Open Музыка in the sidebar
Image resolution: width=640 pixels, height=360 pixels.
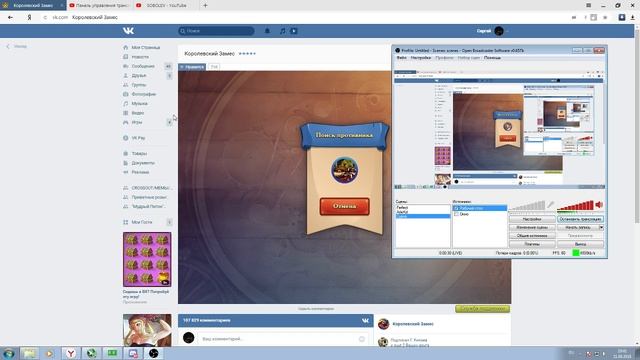140,104
